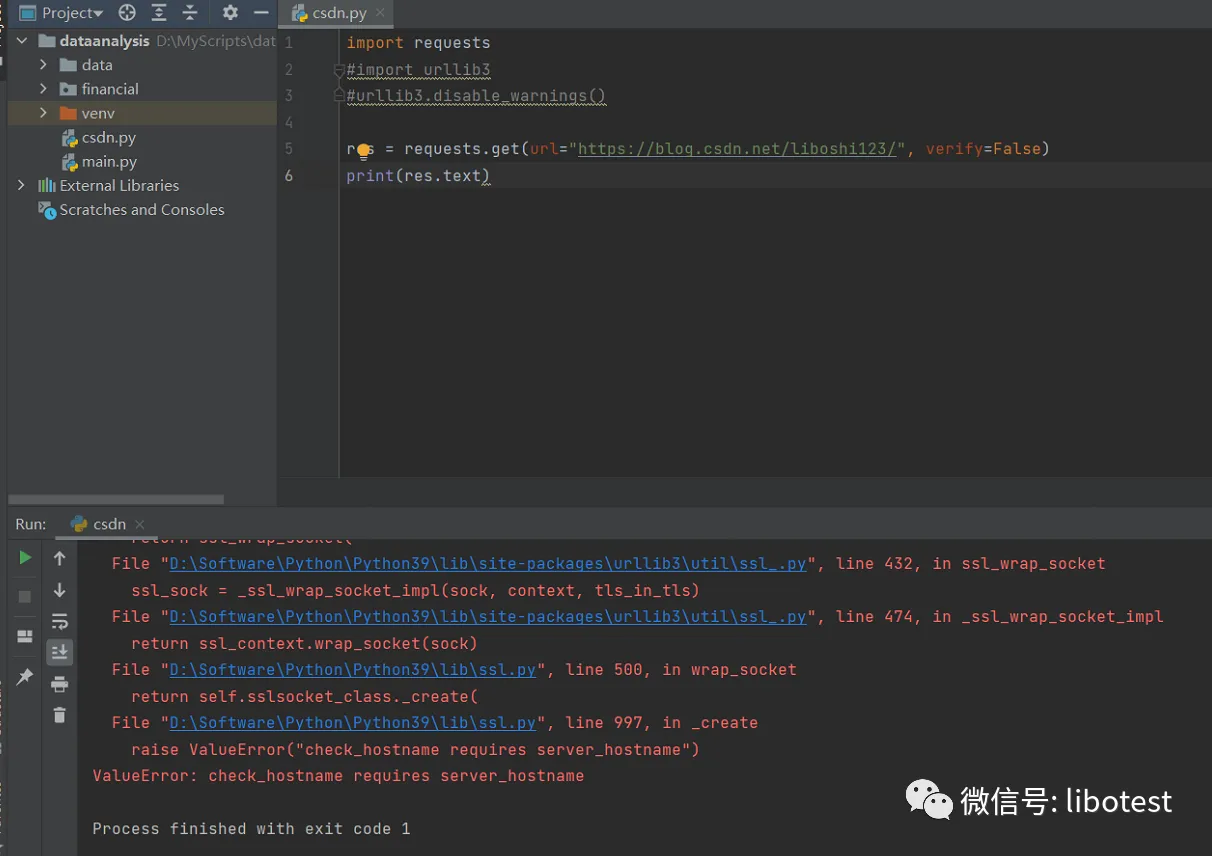Expand the venv folder
This screenshot has width=1212, height=856.
coord(43,113)
